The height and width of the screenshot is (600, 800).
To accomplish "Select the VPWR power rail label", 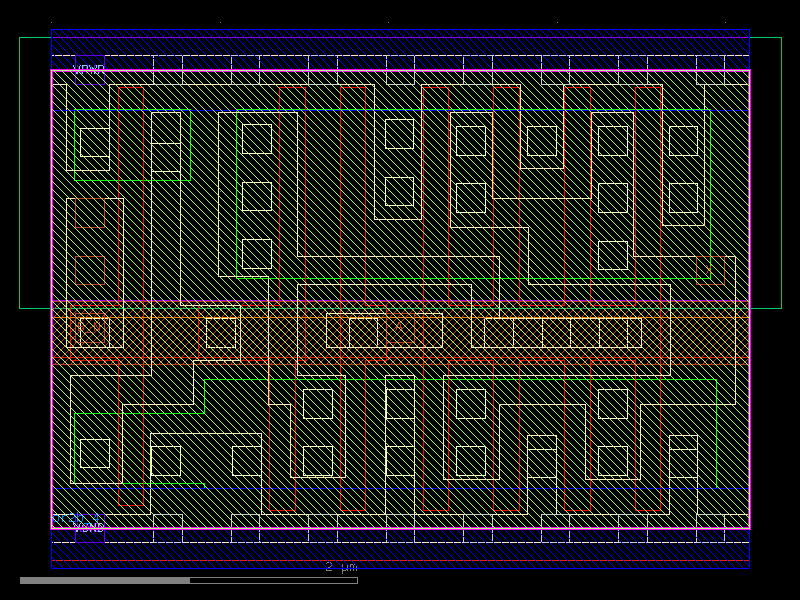I will [90, 68].
